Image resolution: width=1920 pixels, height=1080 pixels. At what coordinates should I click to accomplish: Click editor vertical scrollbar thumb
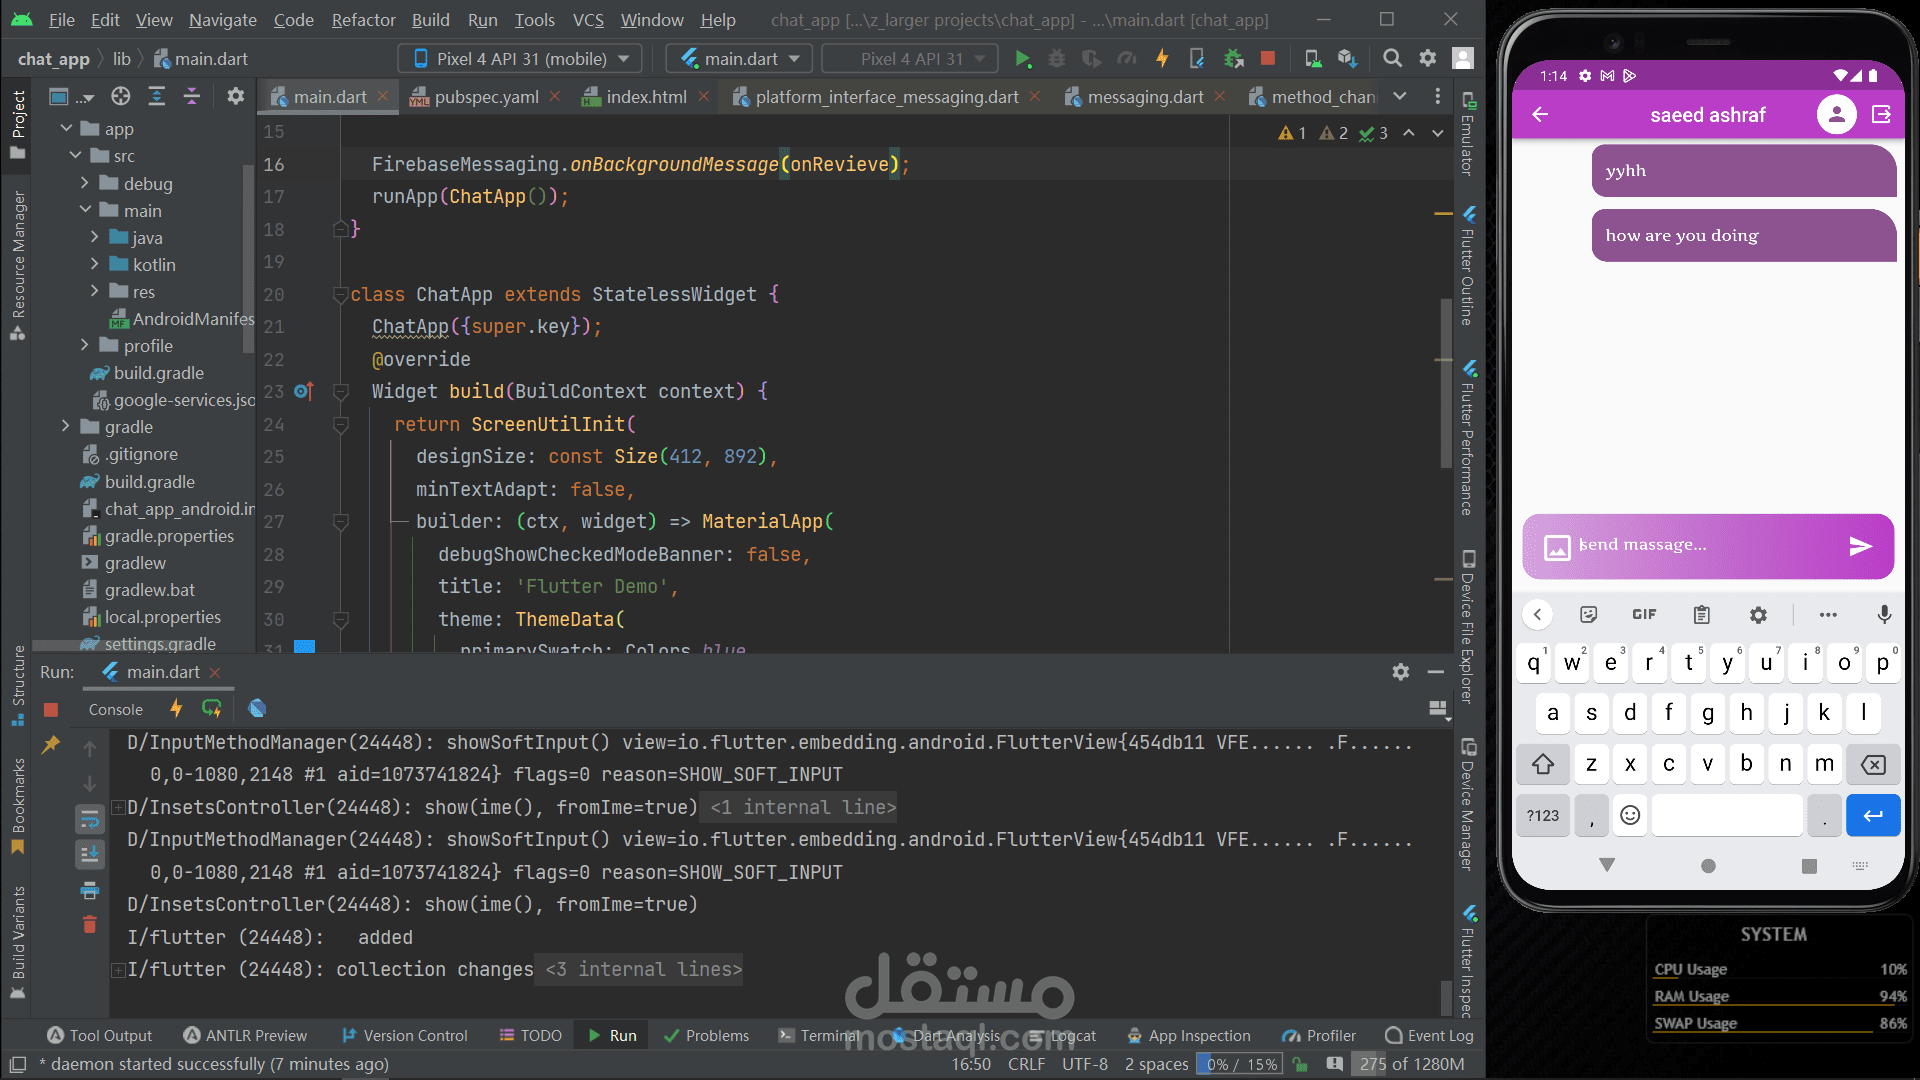pyautogui.click(x=1446, y=382)
